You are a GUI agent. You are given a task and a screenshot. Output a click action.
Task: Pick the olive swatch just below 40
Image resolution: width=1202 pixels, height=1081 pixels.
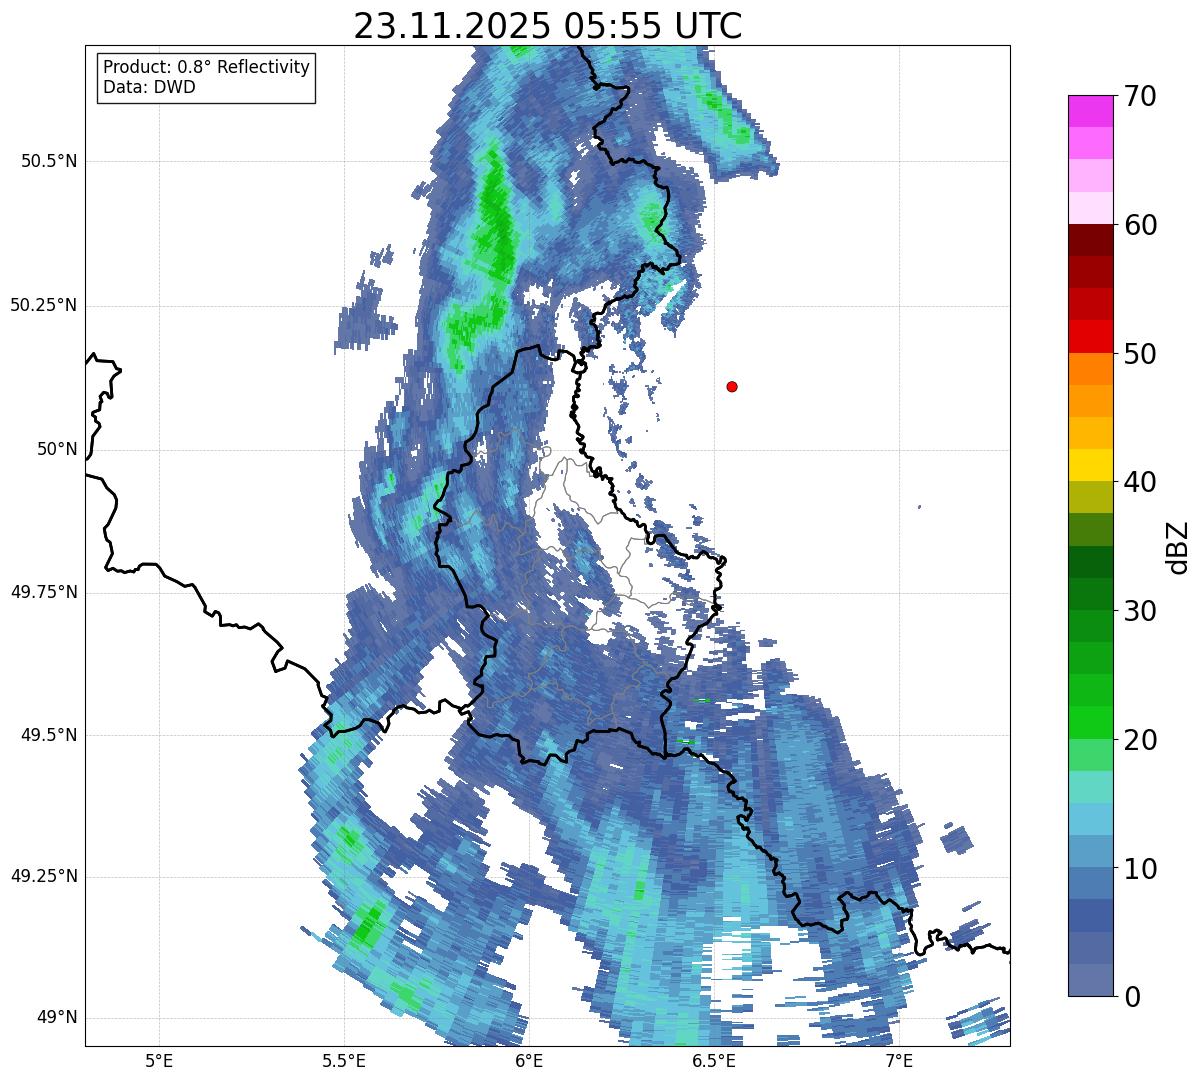pos(1091,497)
